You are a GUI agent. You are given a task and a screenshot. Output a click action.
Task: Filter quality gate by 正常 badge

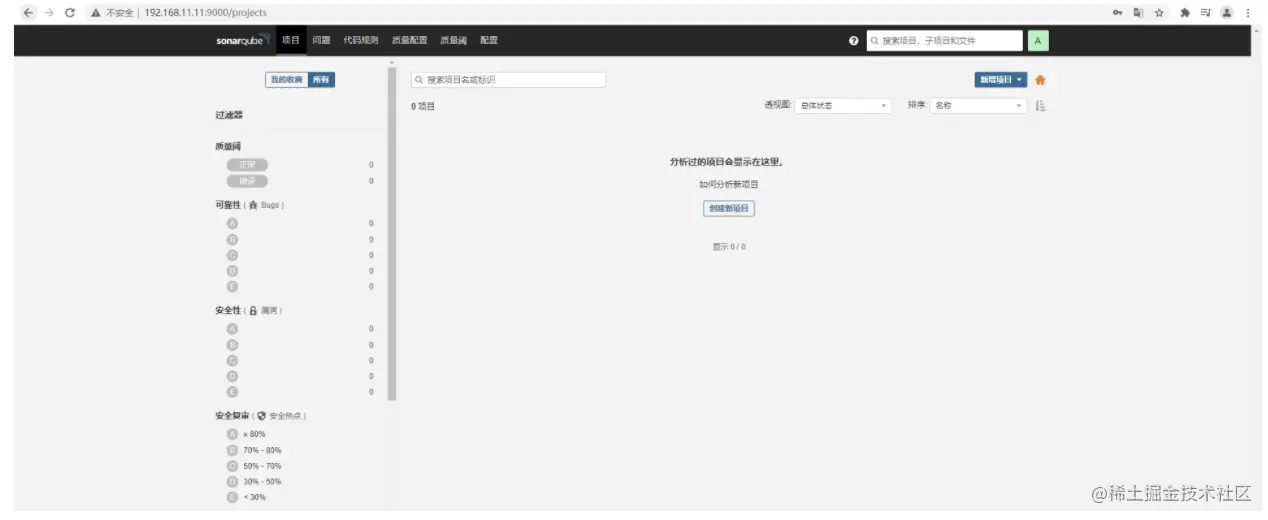click(x=247, y=164)
